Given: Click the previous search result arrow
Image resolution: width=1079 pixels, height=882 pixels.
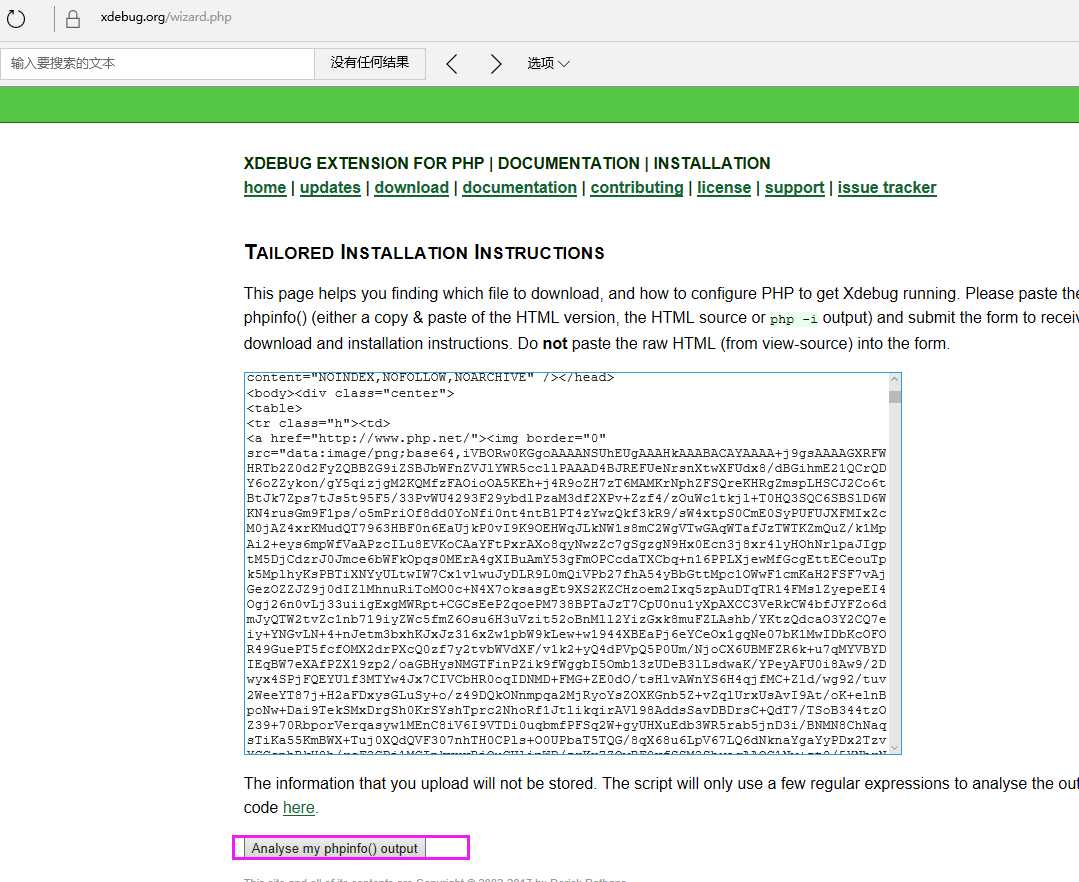Looking at the screenshot, I should tap(452, 64).
